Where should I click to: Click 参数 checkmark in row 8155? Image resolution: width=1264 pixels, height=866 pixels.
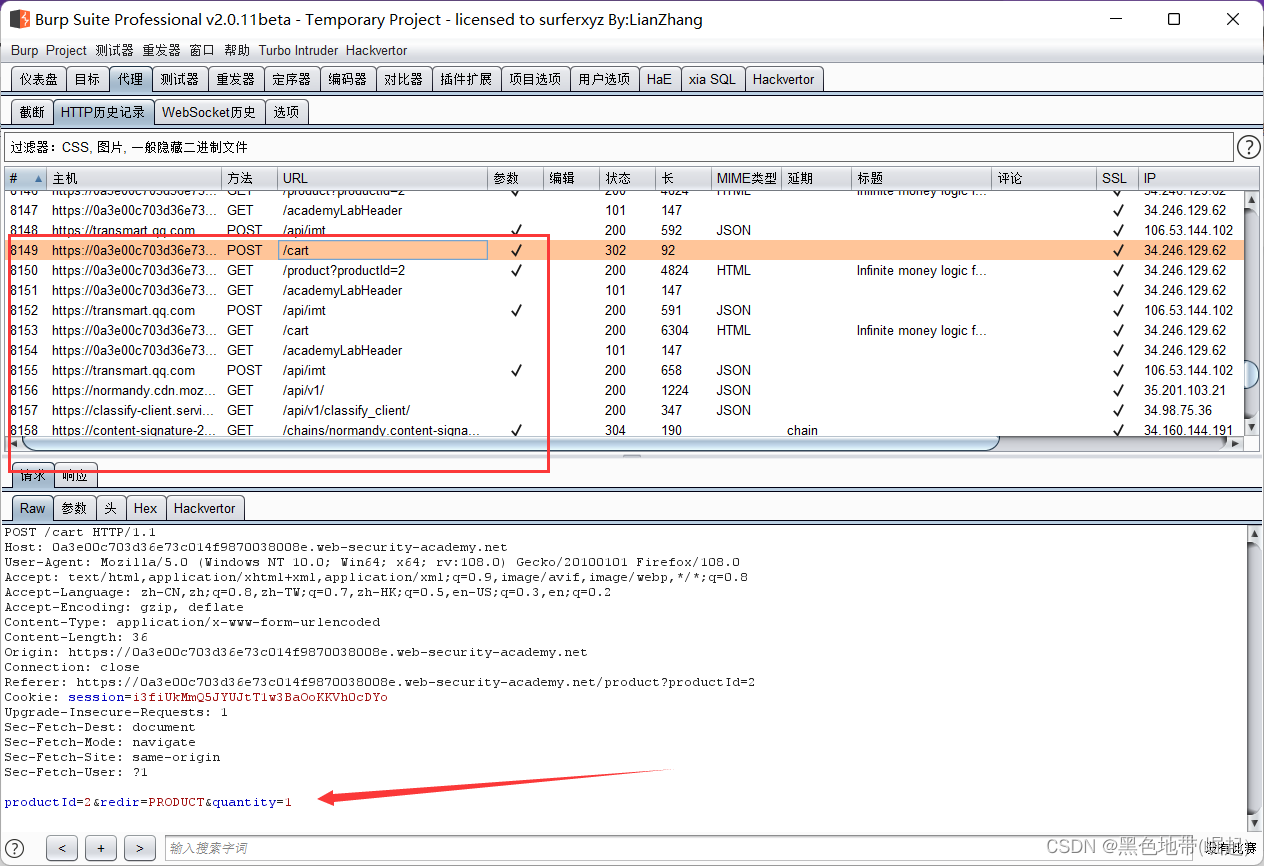pos(516,370)
